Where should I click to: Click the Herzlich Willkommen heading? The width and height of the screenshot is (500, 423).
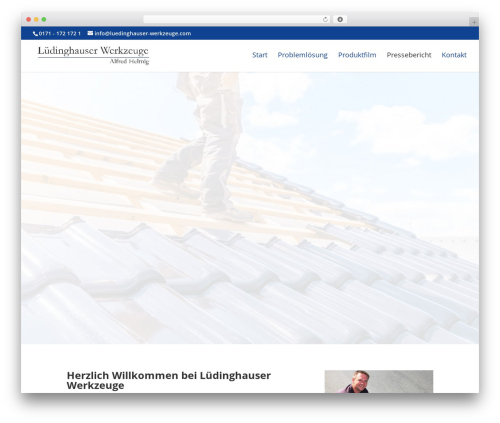point(169,380)
